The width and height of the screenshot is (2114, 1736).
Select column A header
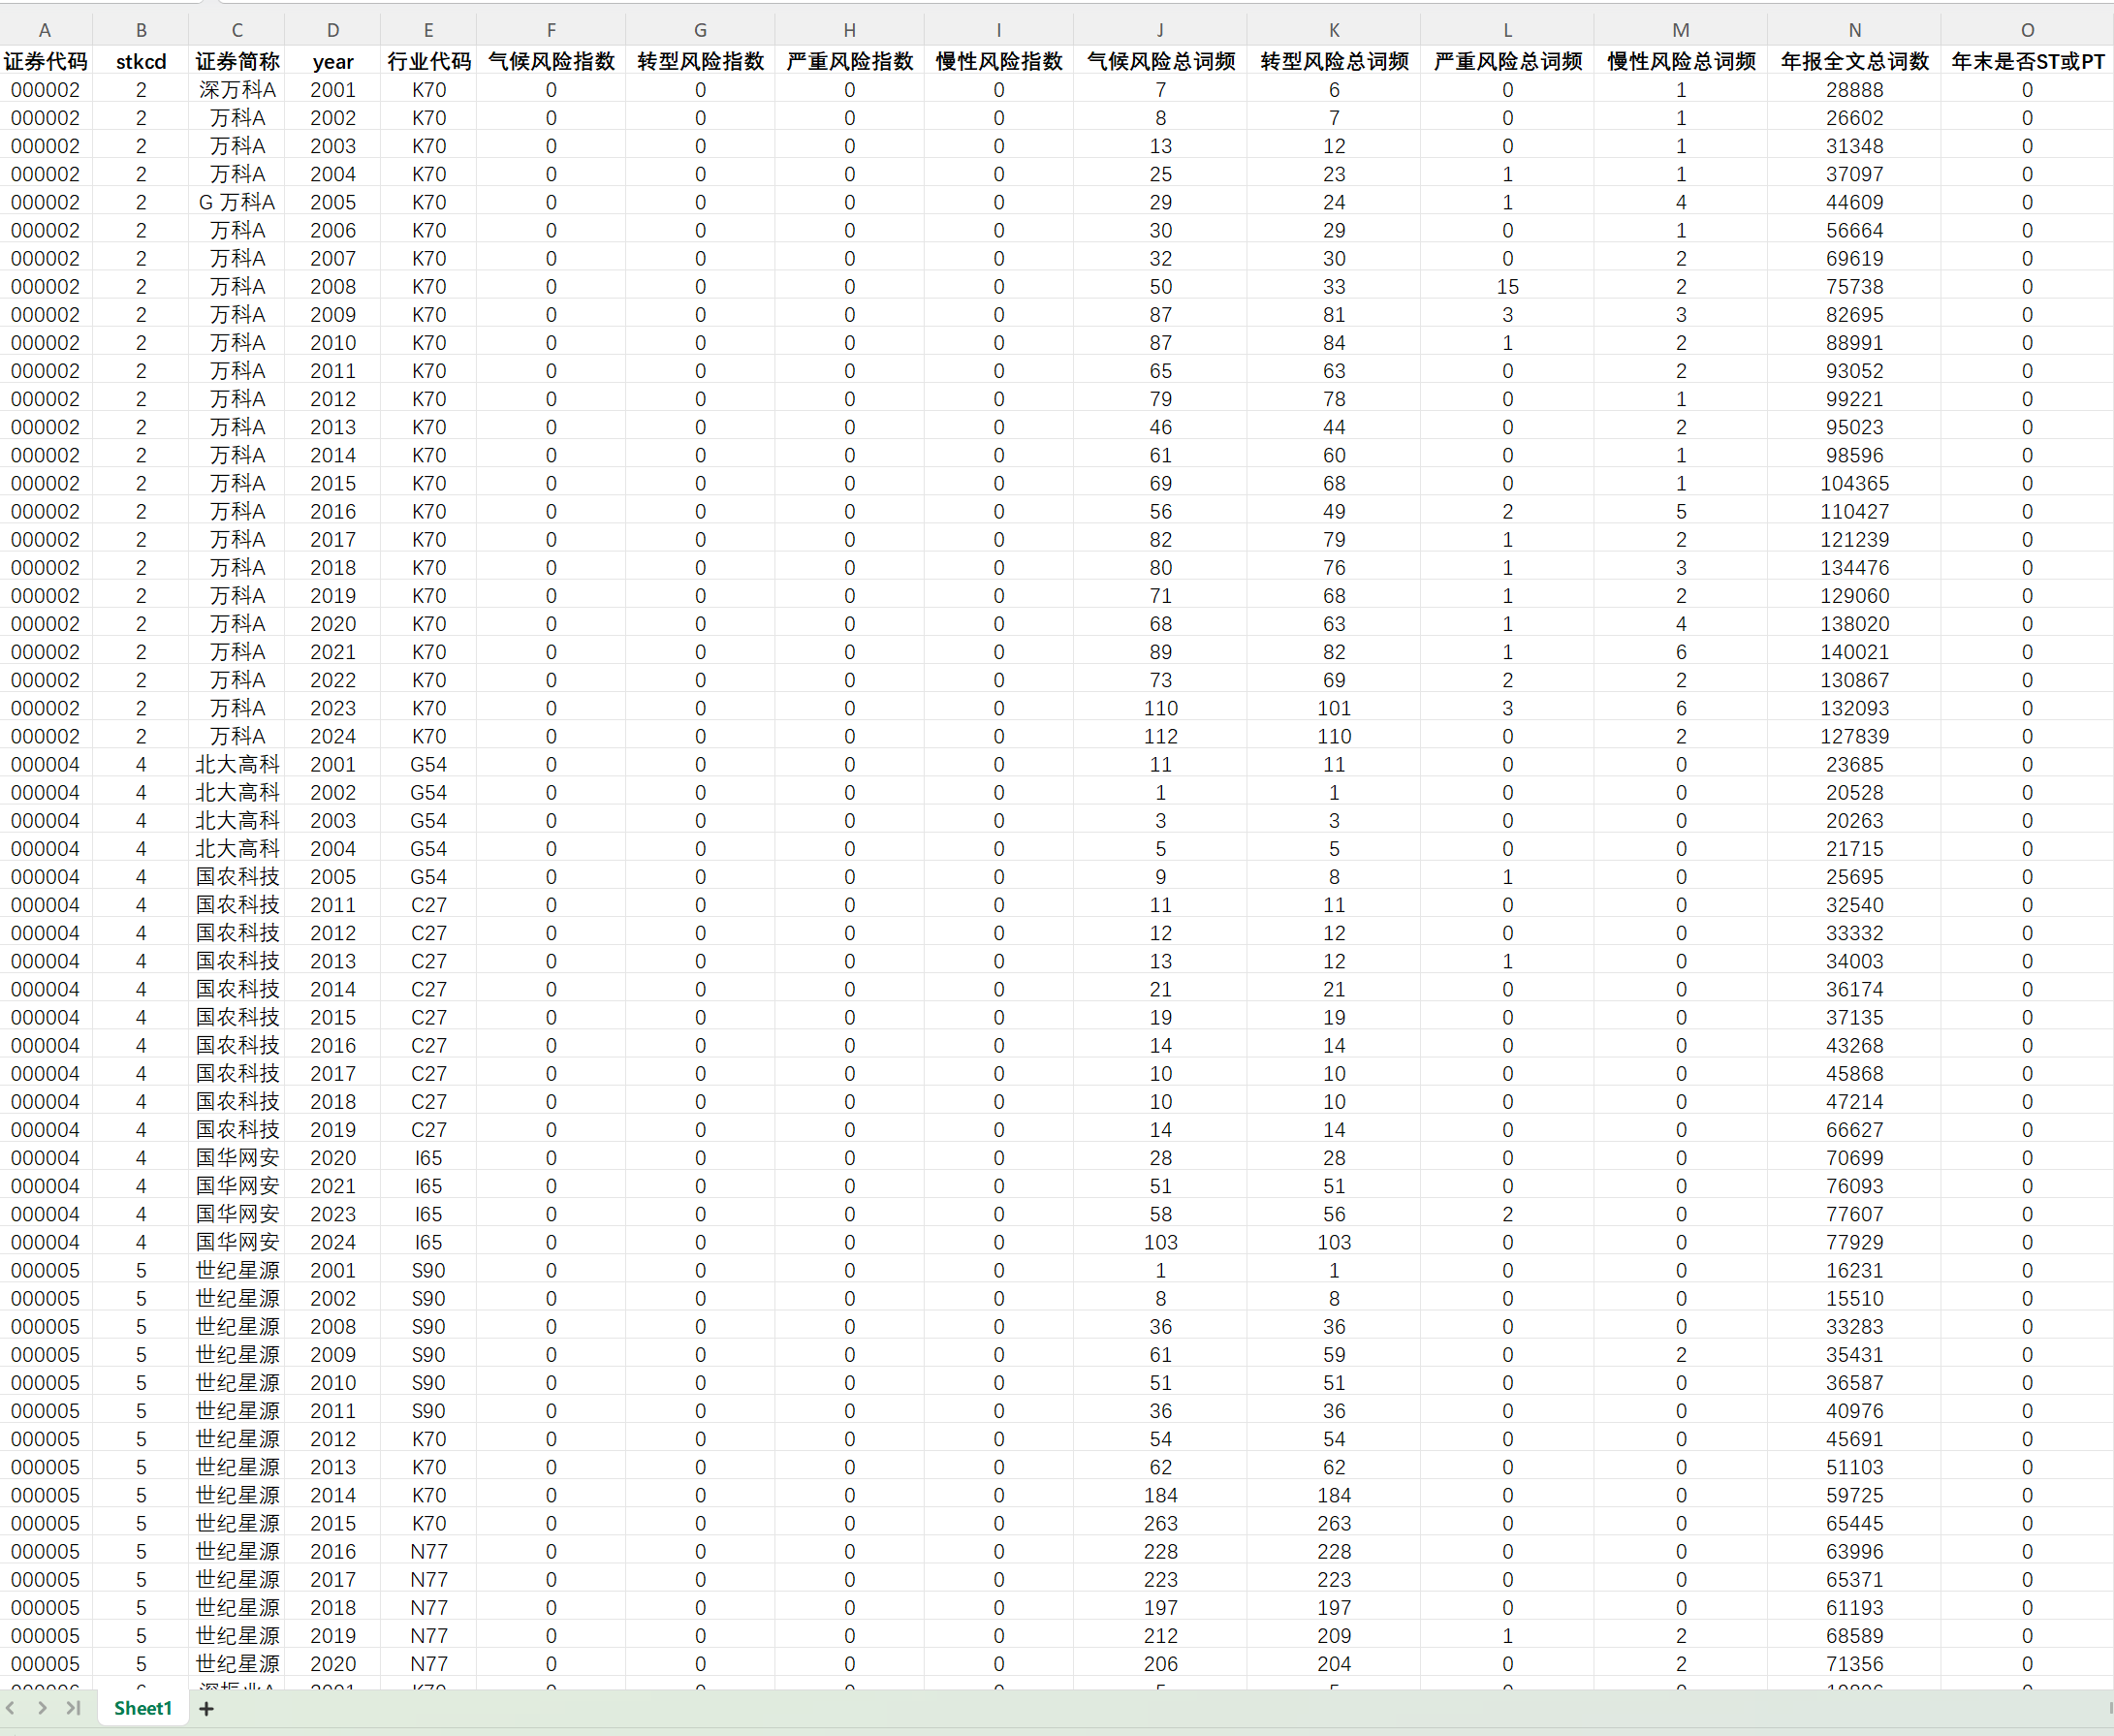(45, 30)
